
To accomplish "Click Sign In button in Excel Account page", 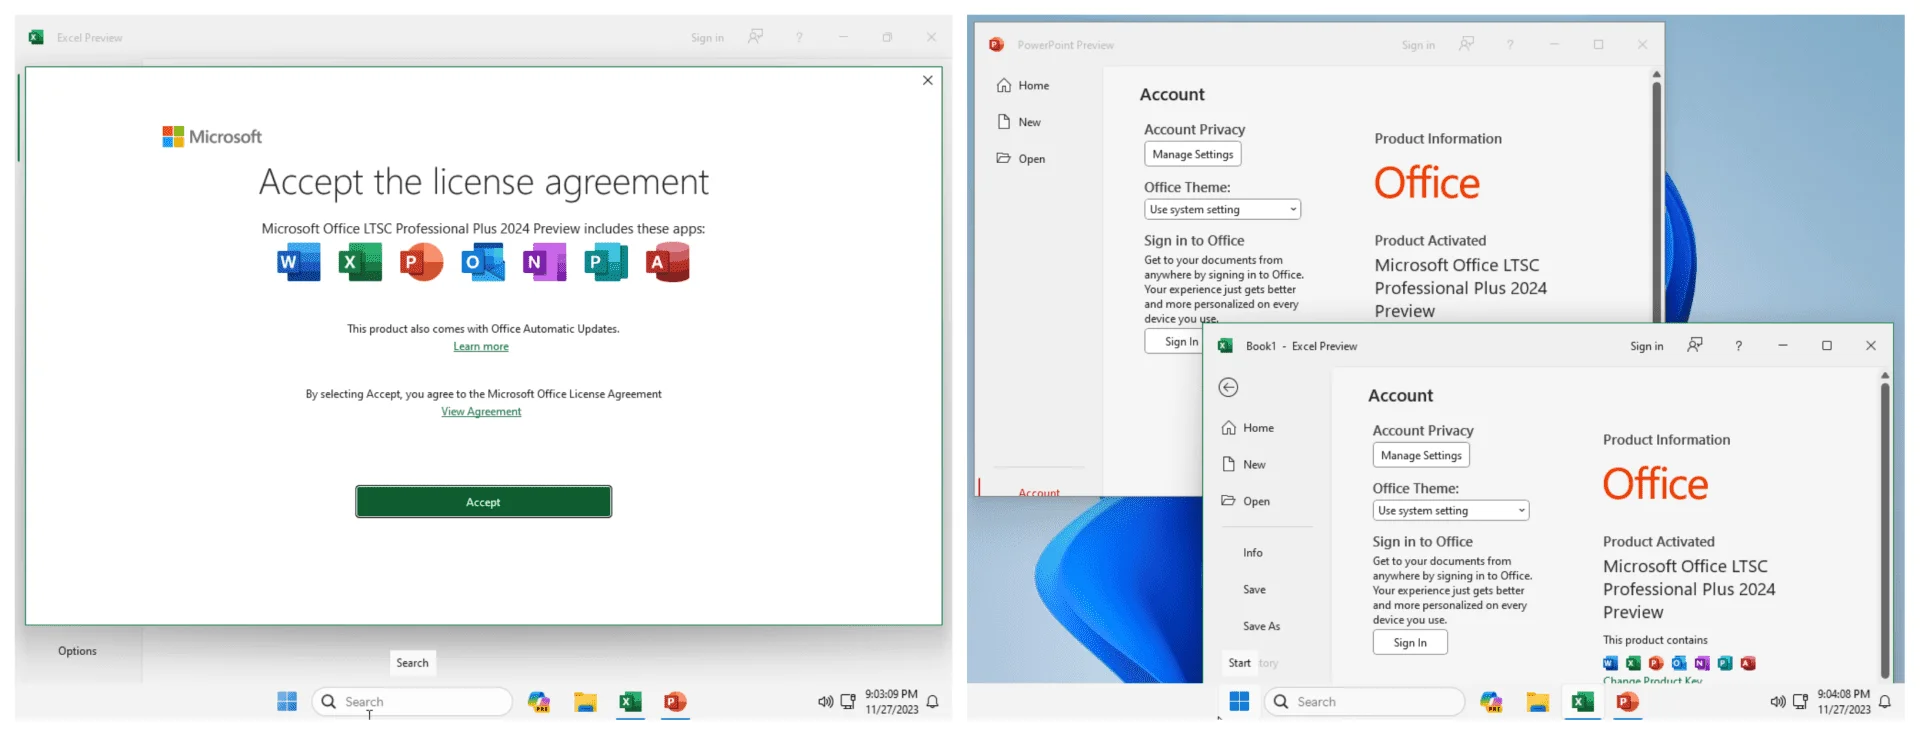I will tap(1410, 643).
